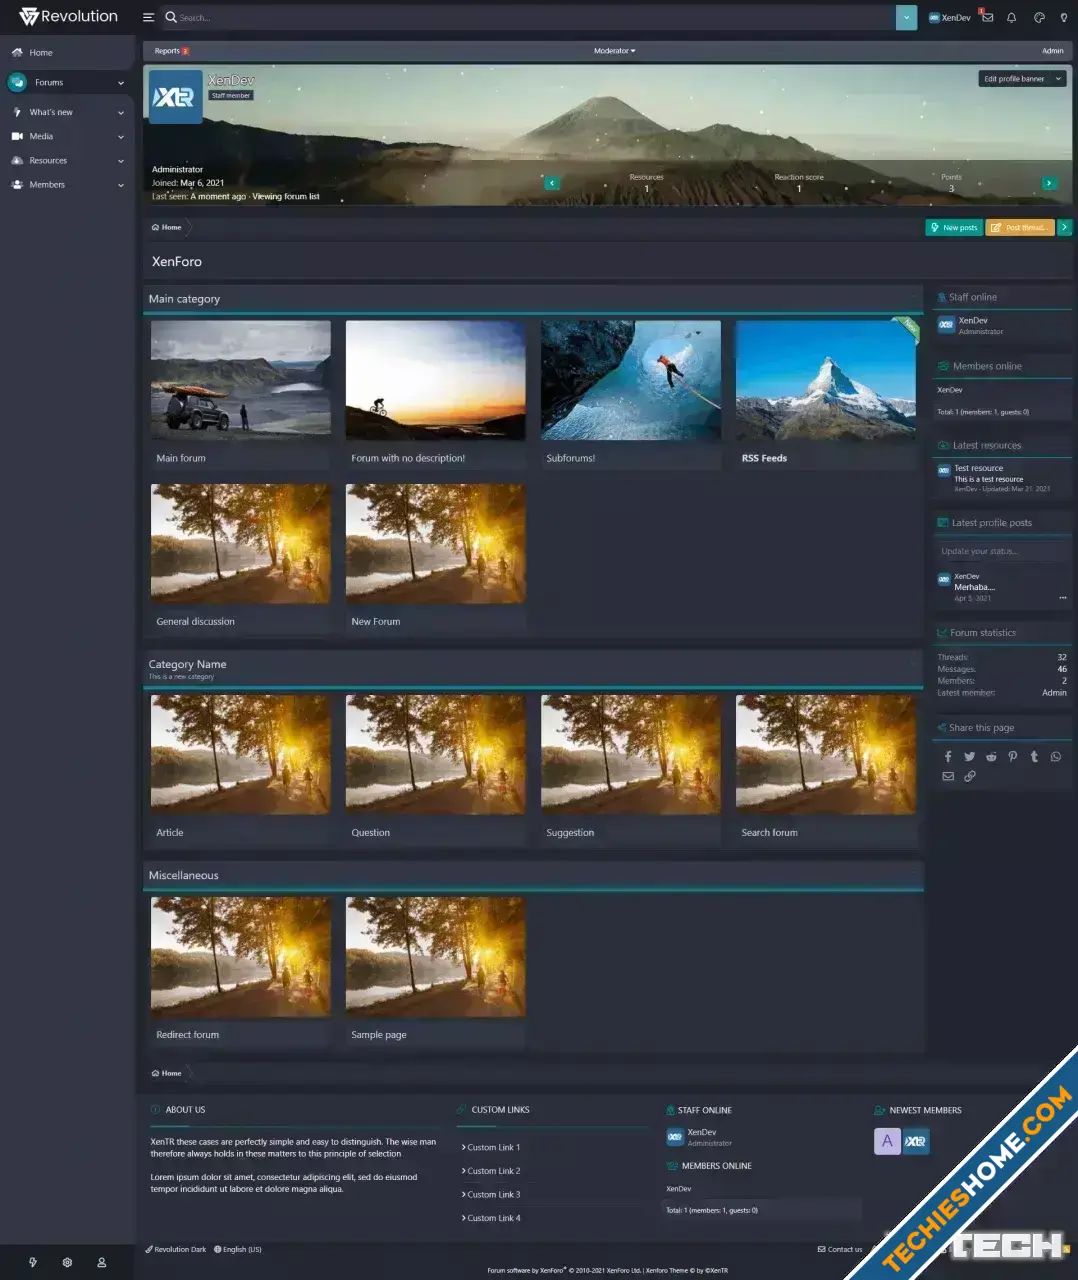
Task: Click the 'Update your status...' field
Action: [1002, 551]
